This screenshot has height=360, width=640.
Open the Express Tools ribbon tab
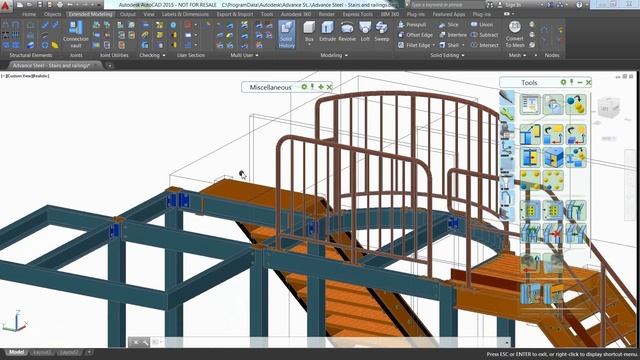tap(358, 14)
